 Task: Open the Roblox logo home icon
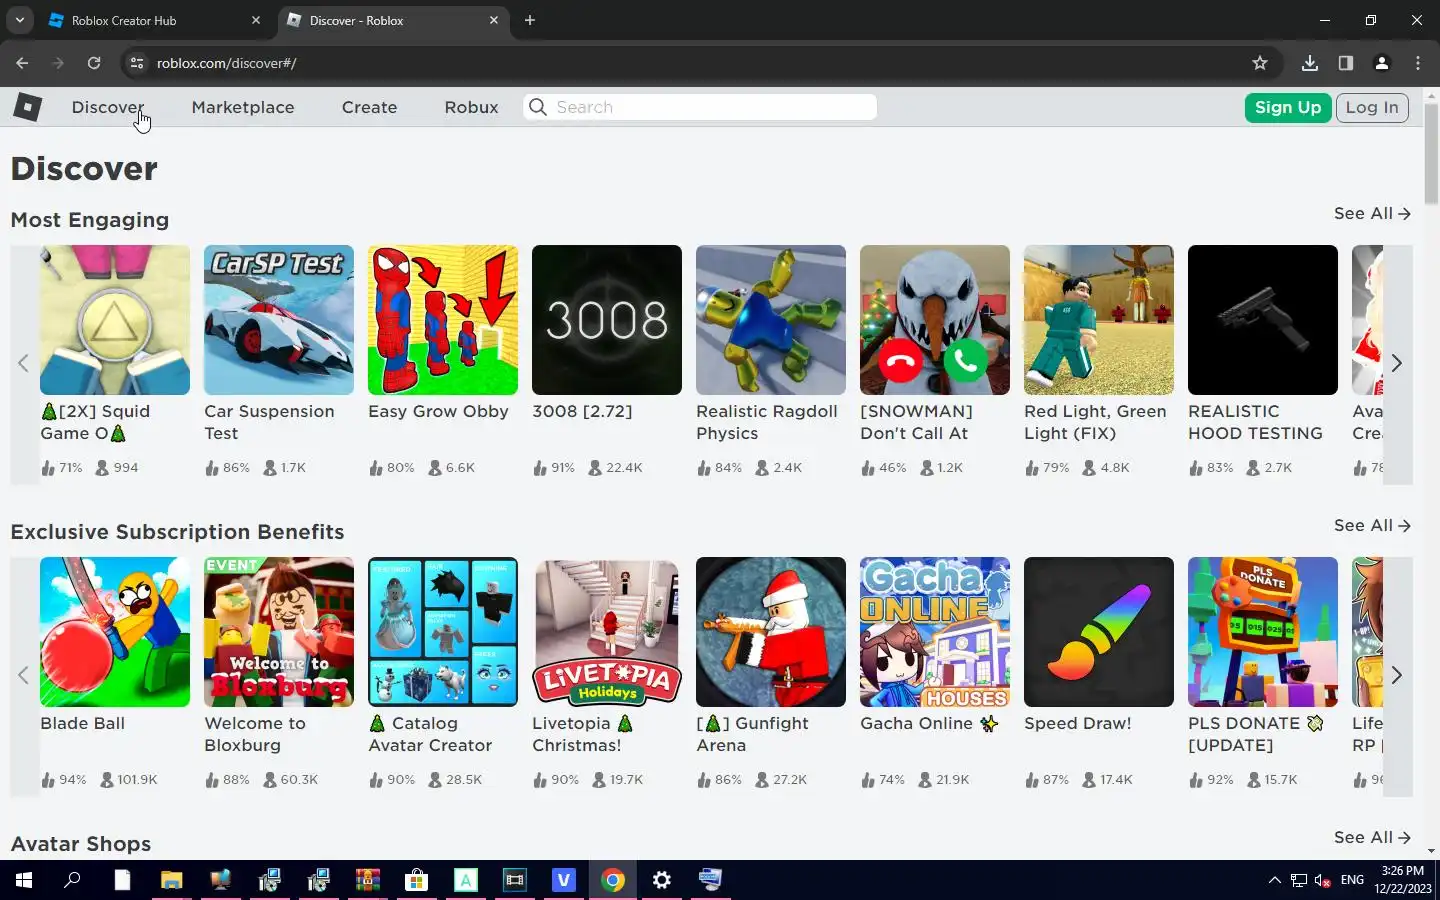tap(27, 107)
